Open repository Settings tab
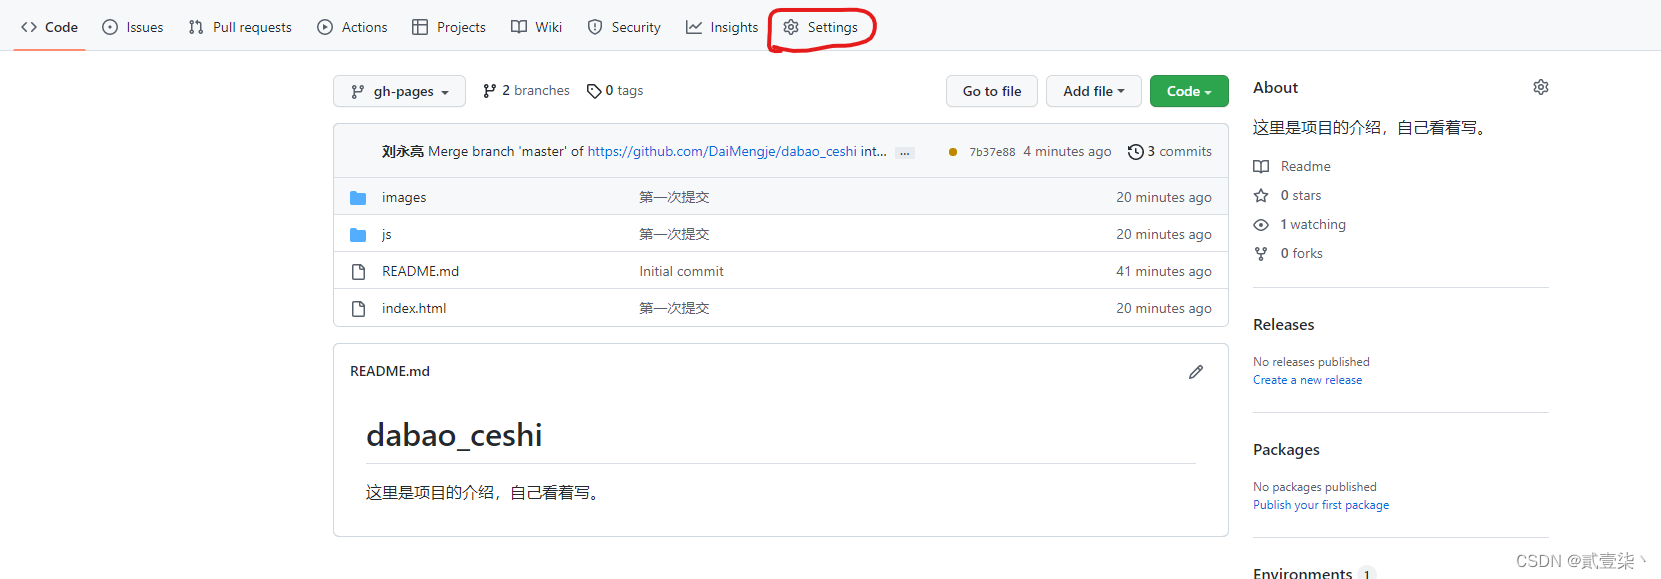Viewport: 1661px width, 579px height. pos(821,27)
